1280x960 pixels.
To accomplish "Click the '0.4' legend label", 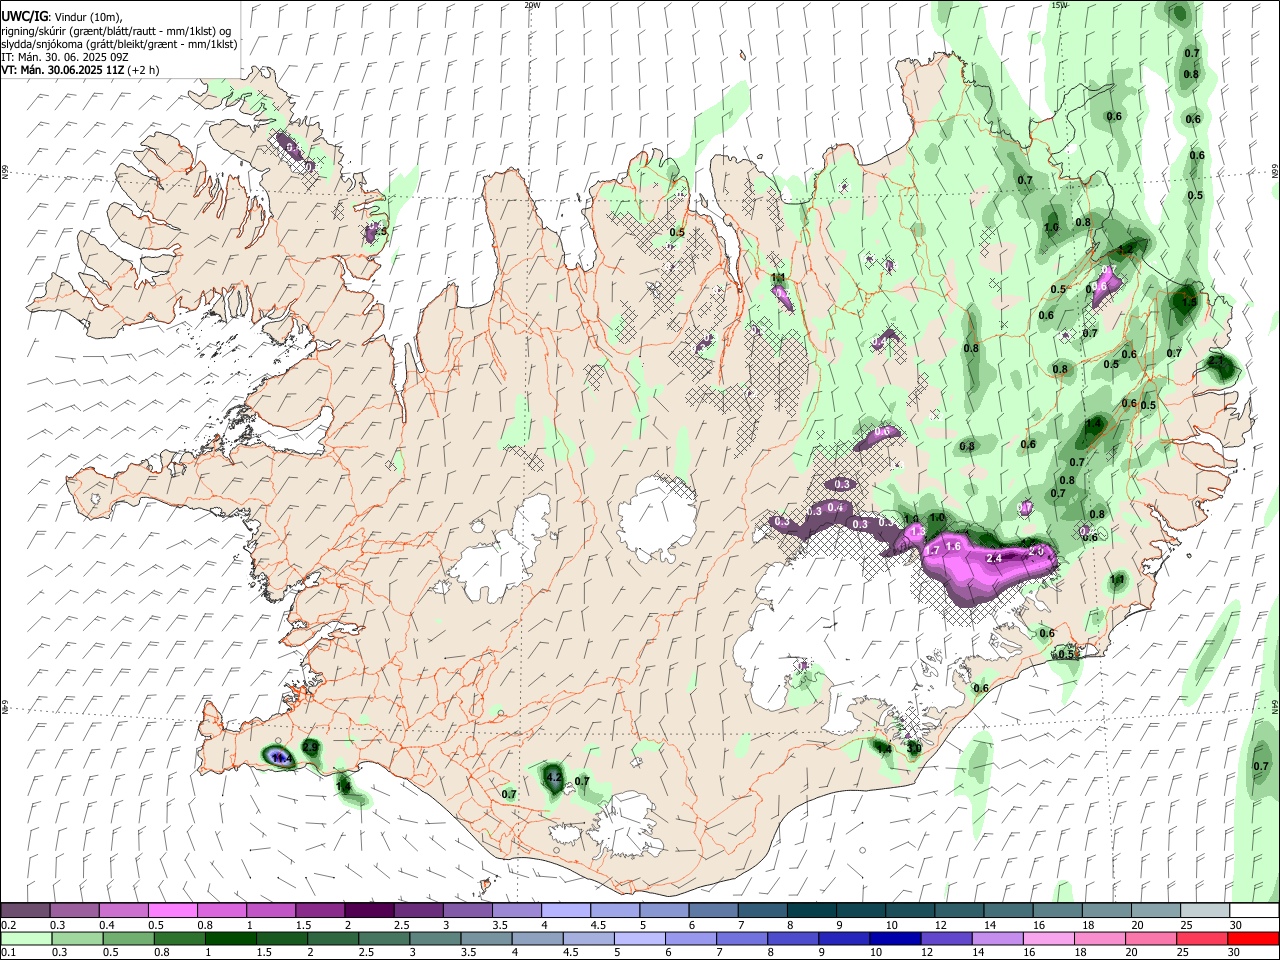I will coord(106,925).
